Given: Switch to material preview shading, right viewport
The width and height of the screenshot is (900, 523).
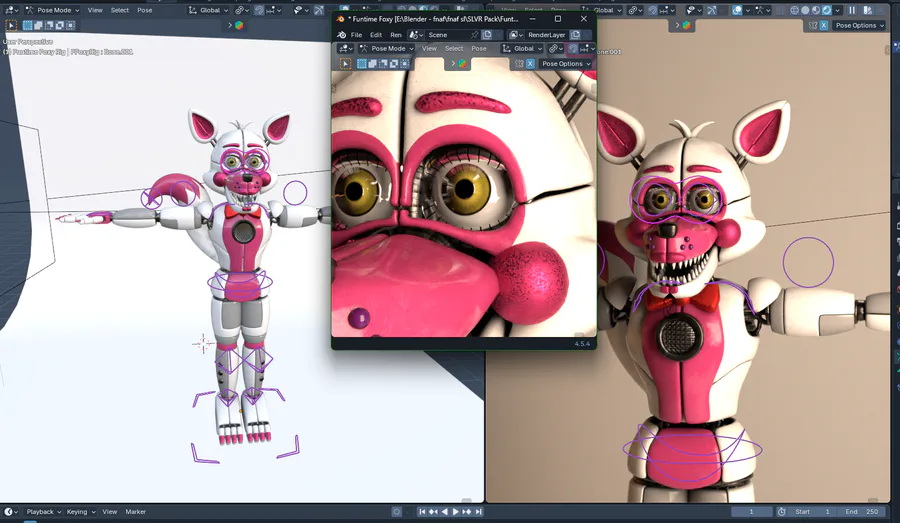Looking at the screenshot, I should click(x=816, y=10).
